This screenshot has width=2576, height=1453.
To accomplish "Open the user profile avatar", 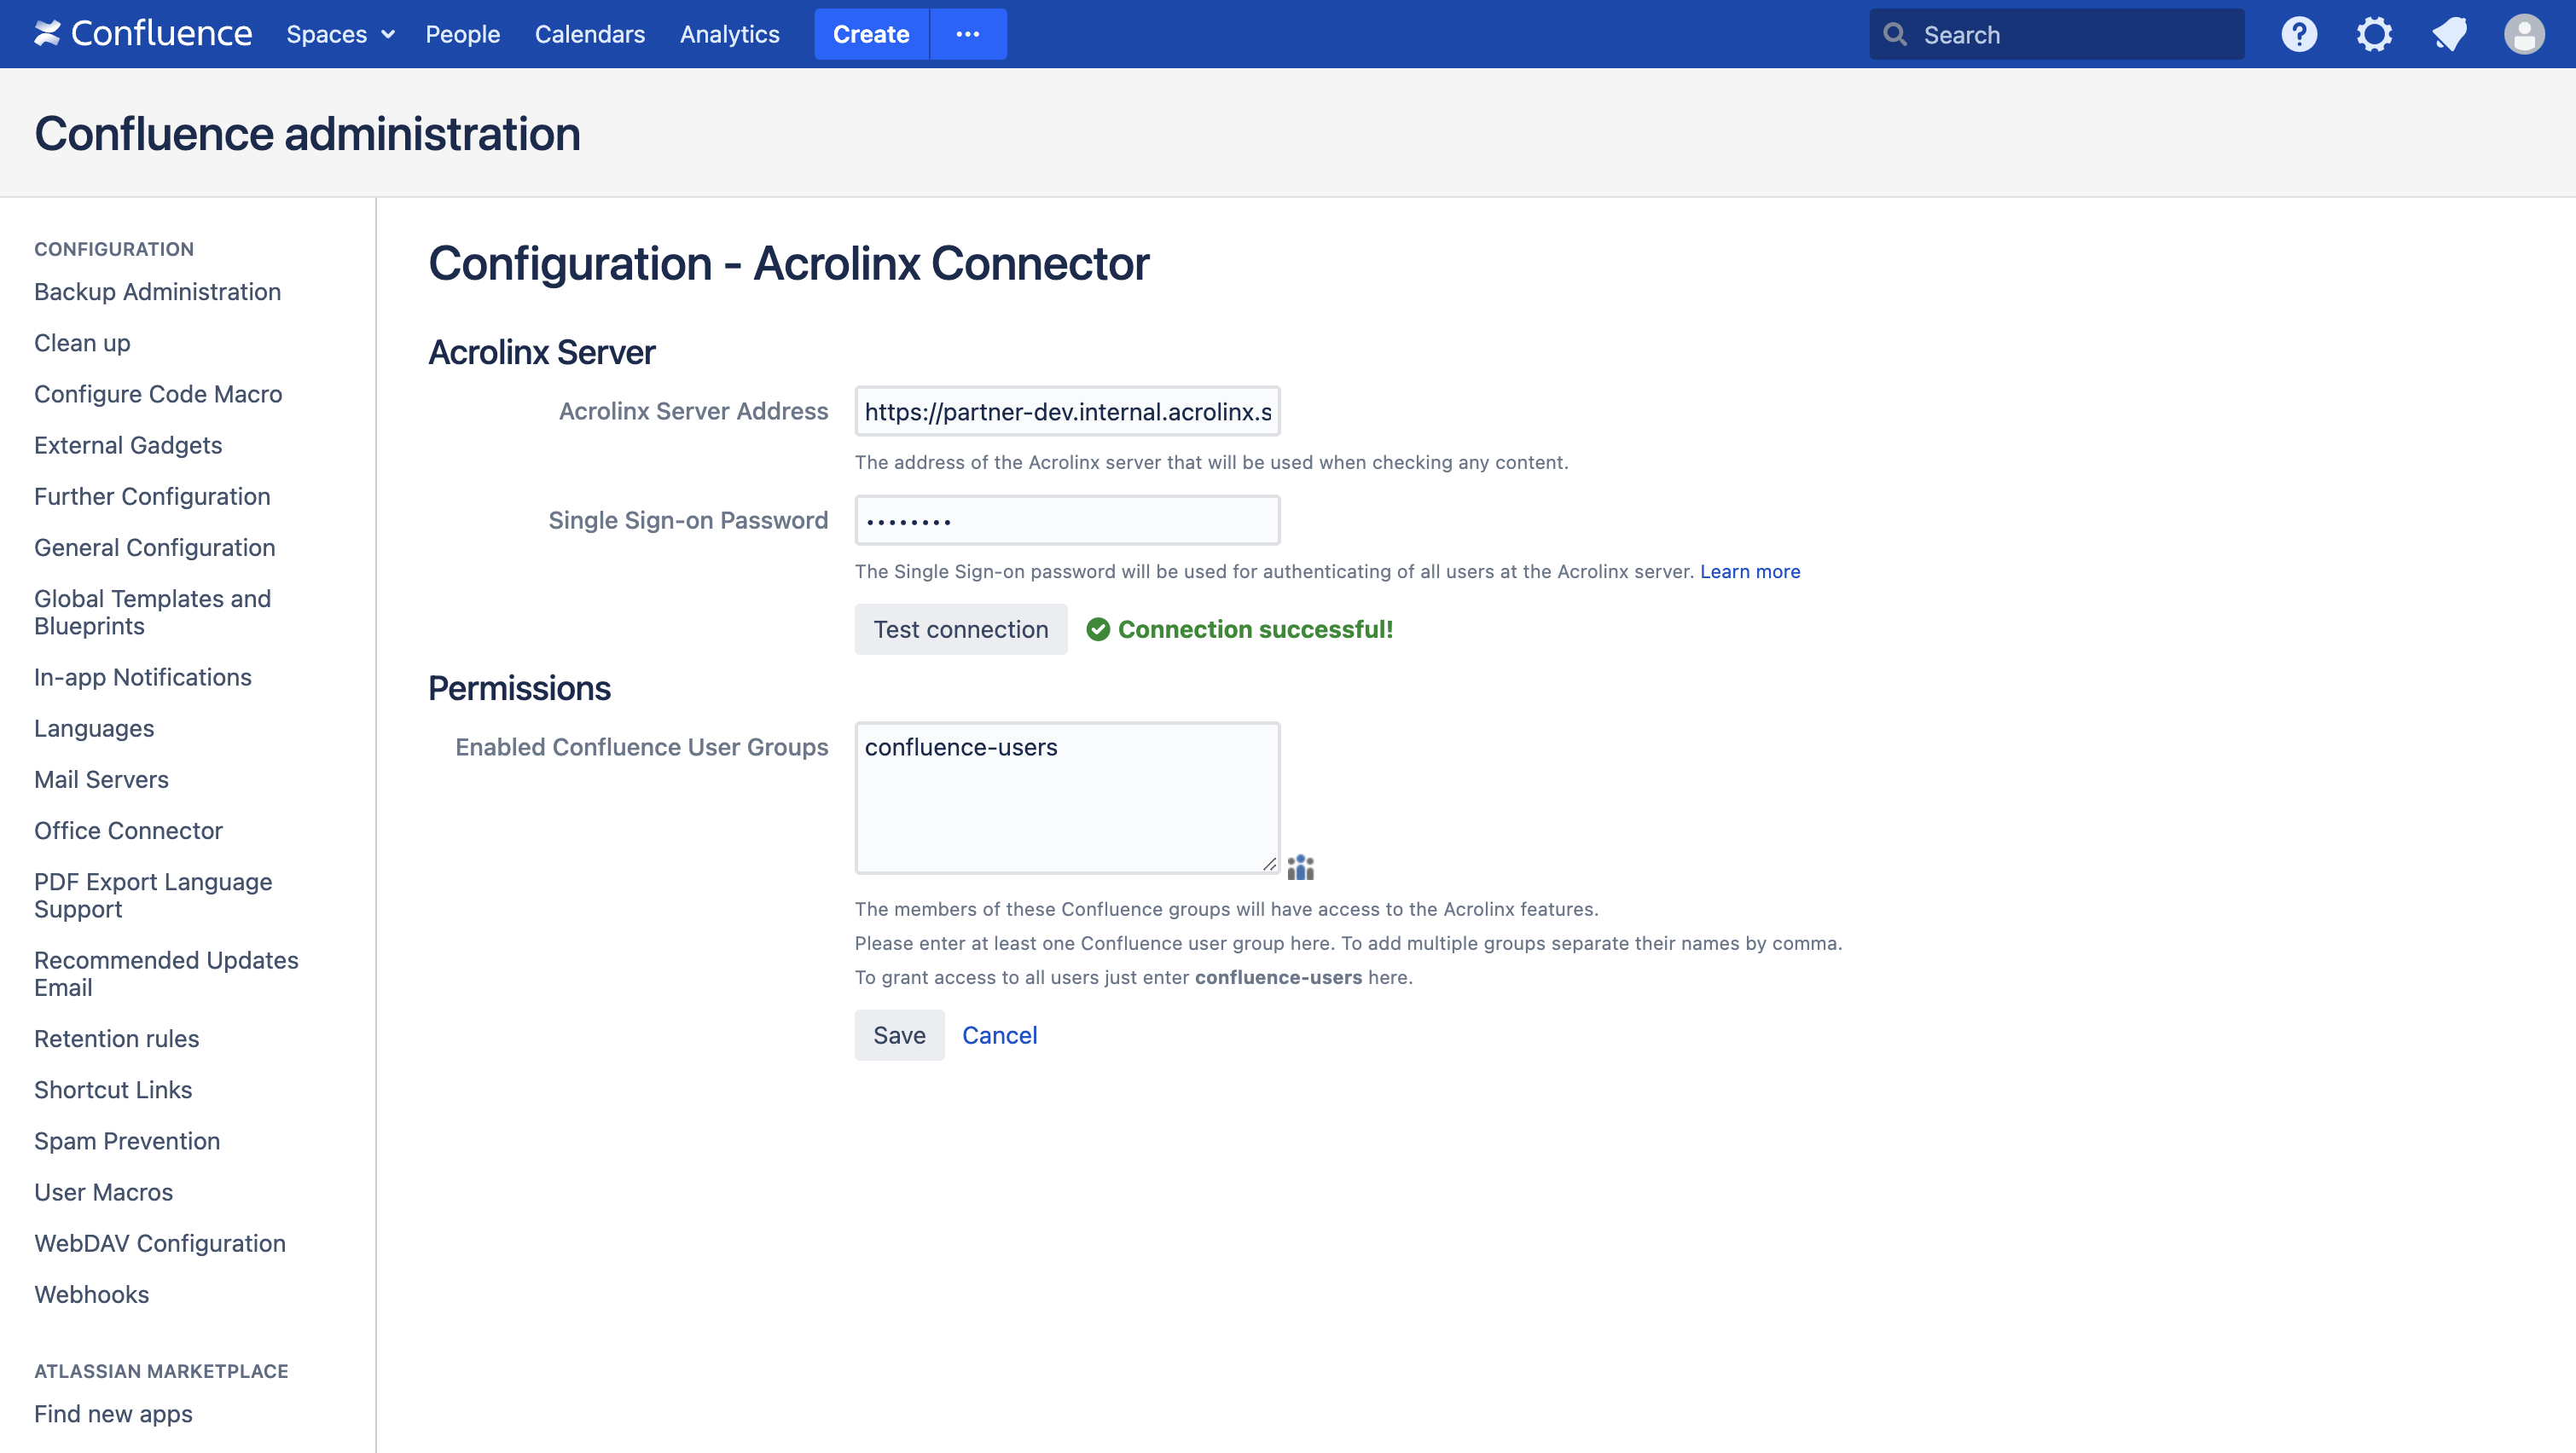I will (2524, 34).
